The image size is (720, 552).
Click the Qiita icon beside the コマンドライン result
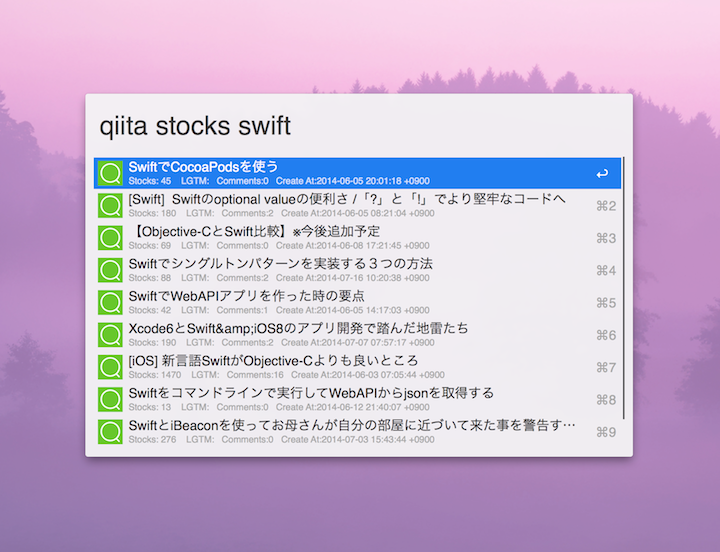coord(110,399)
